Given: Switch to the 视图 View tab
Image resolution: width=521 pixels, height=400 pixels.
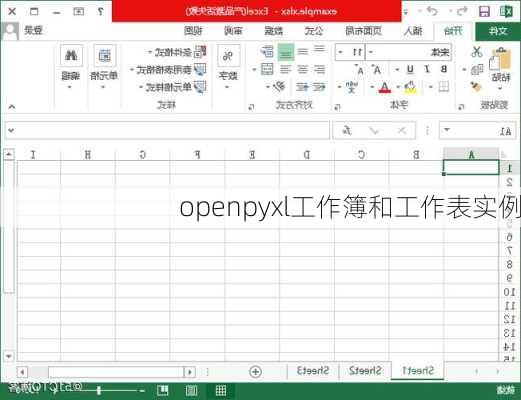Looking at the screenshot, I should 193,31.
